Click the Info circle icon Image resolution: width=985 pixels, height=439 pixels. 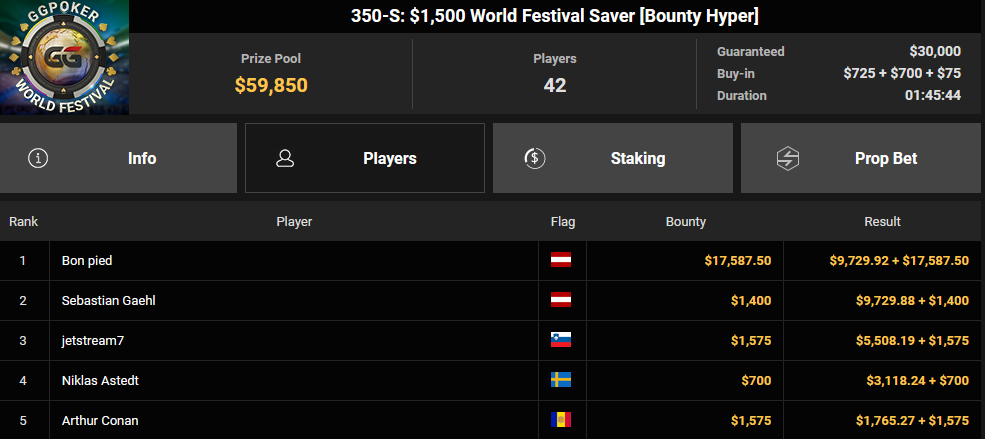[38, 158]
